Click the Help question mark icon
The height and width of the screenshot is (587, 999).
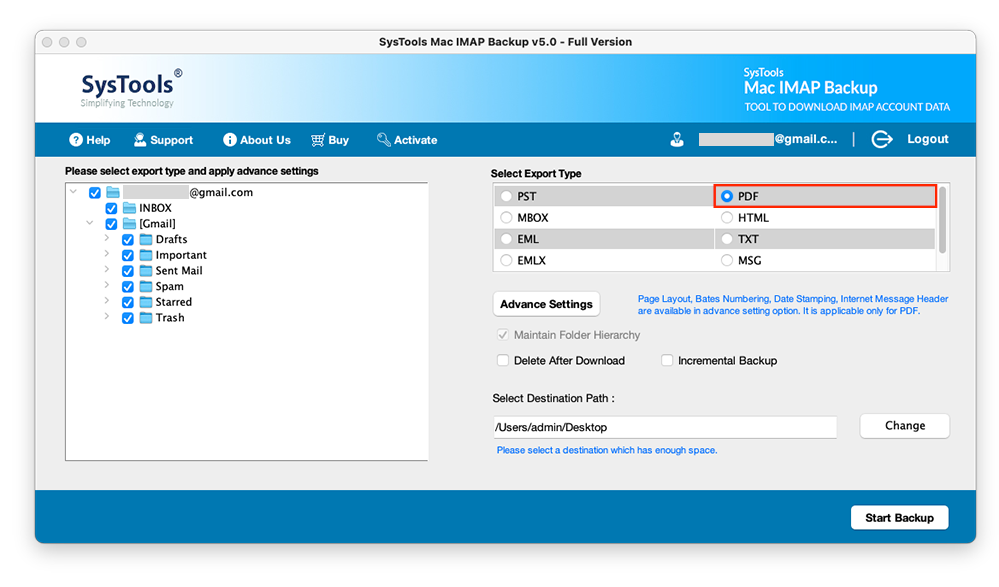pos(76,140)
